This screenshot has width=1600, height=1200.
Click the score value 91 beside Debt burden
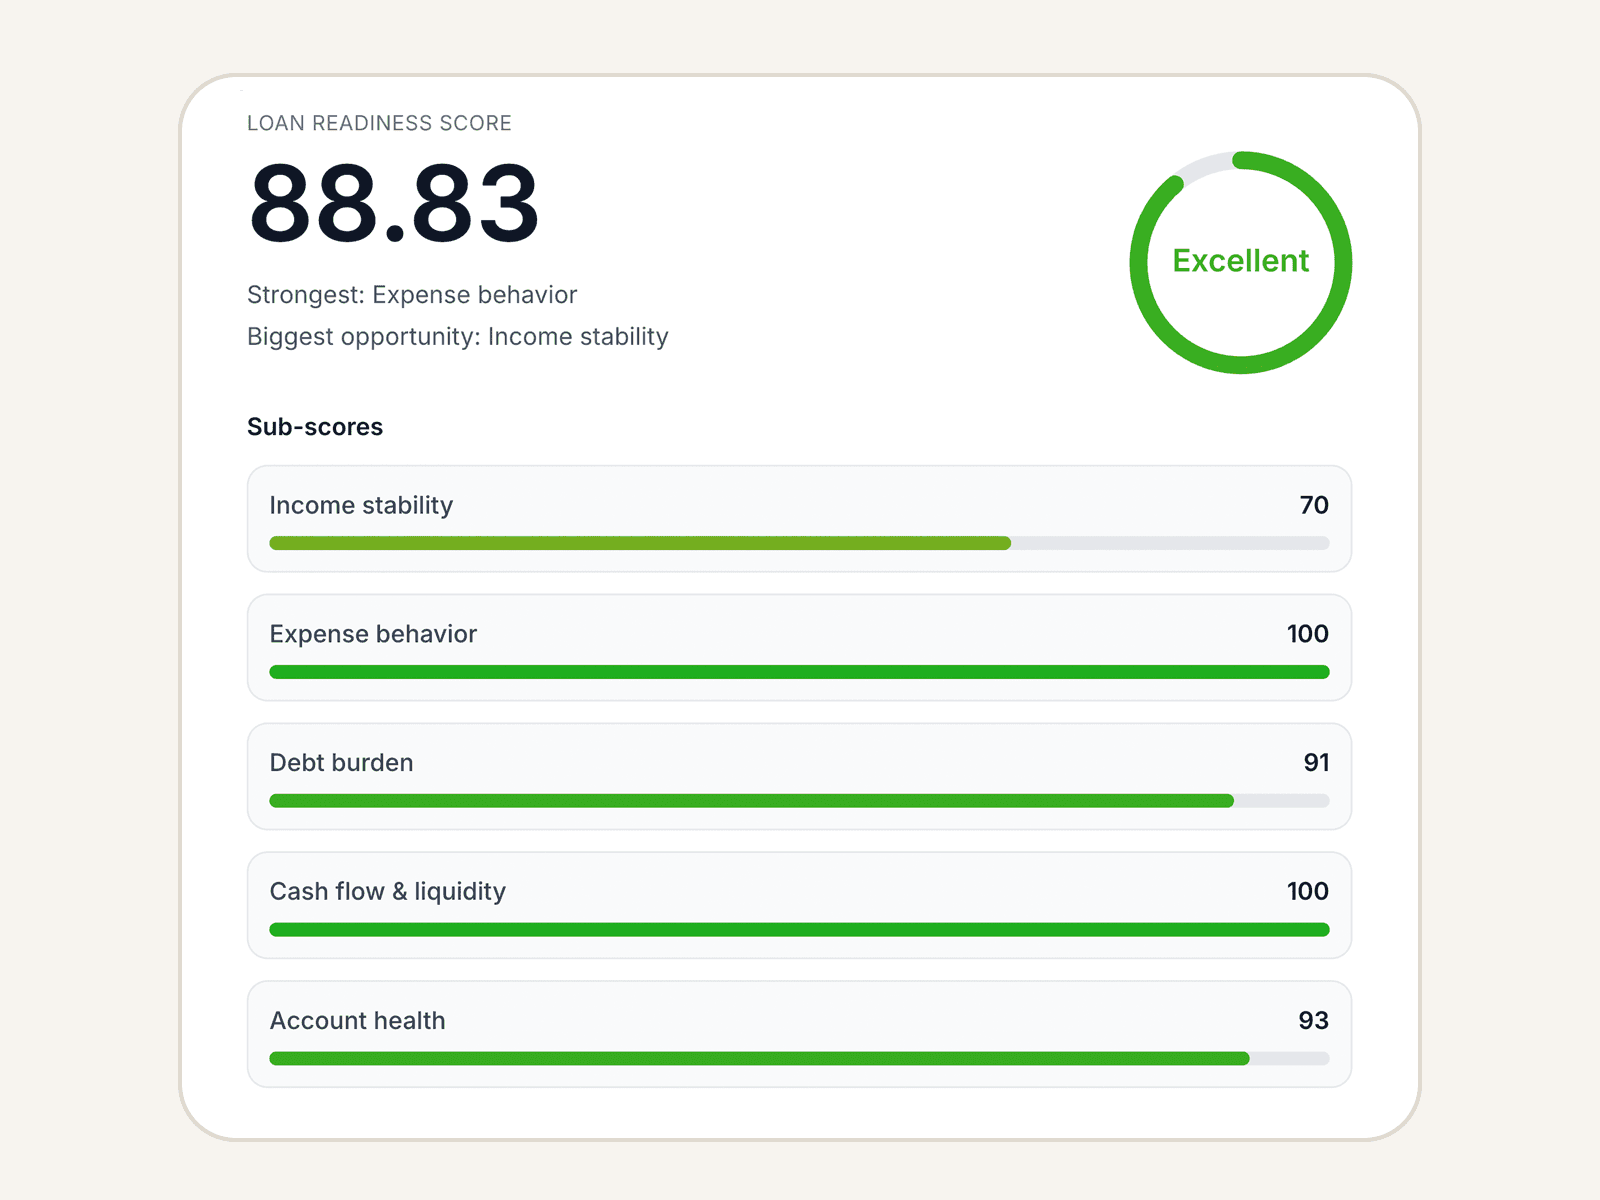[x=1317, y=762]
